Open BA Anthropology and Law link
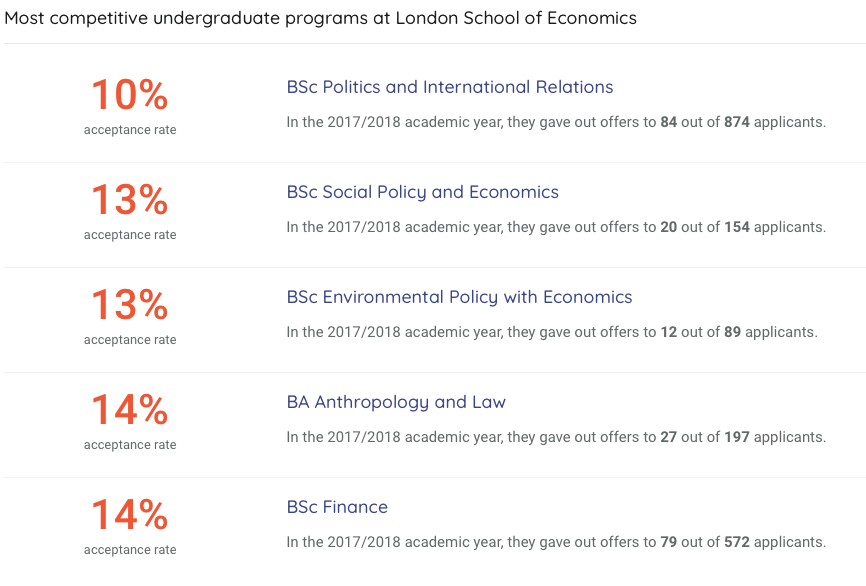866x586 pixels. coord(396,402)
